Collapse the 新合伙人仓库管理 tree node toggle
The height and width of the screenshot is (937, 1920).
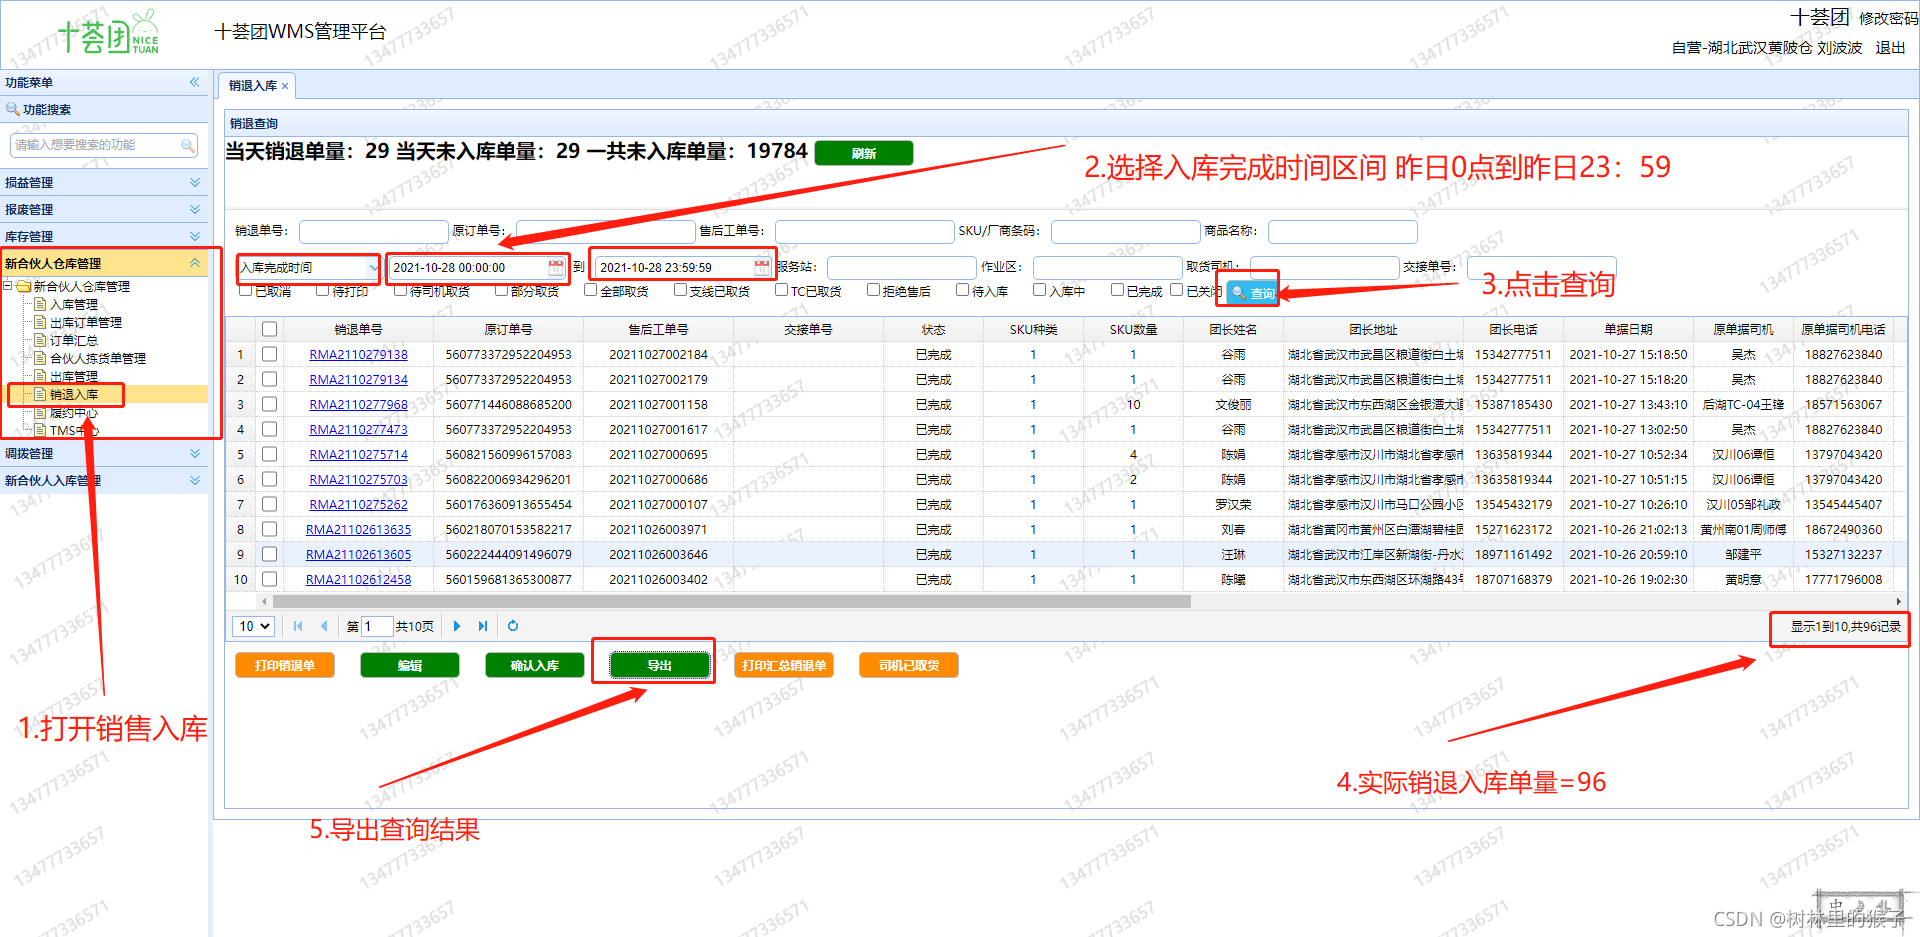(8, 286)
